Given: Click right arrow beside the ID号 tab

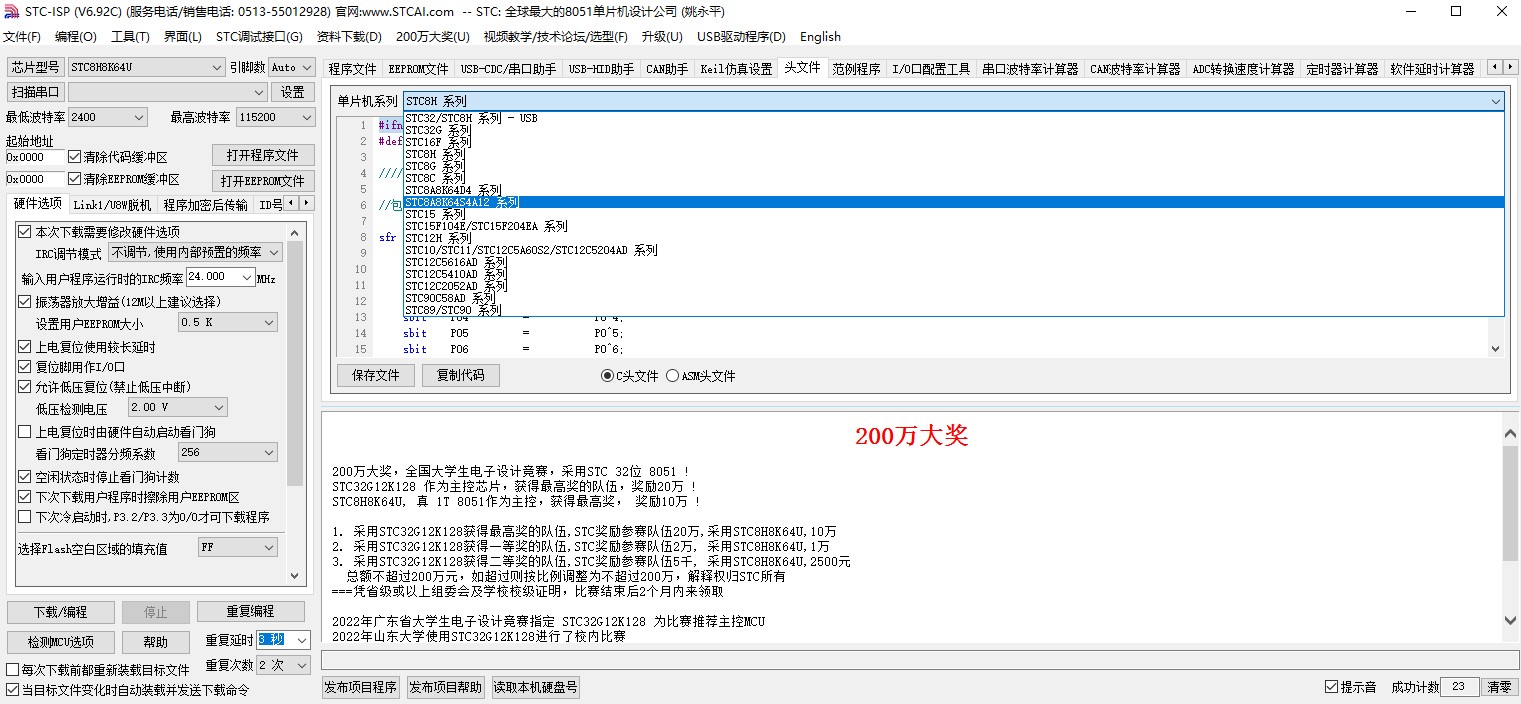Looking at the screenshot, I should pyautogui.click(x=305, y=203).
